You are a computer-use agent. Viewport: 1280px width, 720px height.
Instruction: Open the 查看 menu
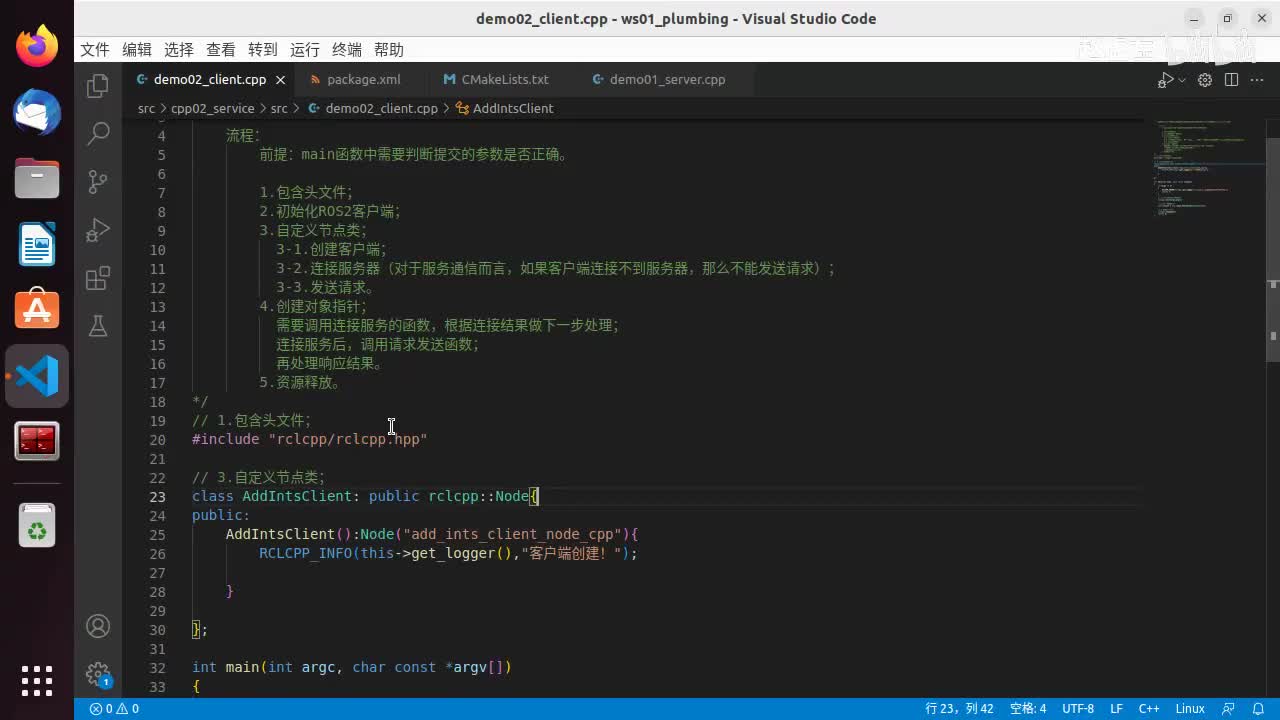[221, 50]
